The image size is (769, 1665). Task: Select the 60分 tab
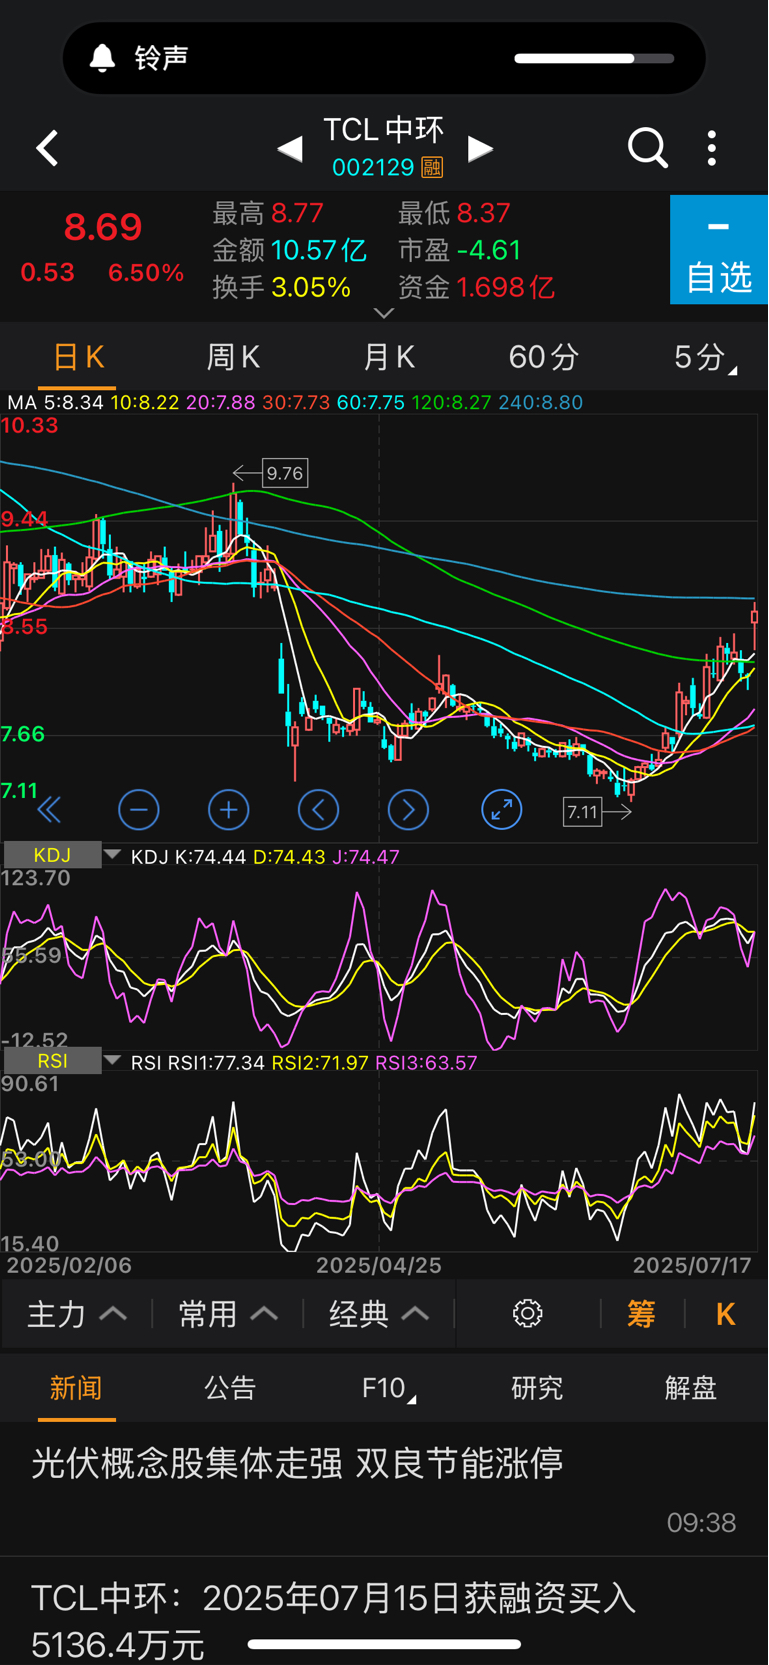543,357
